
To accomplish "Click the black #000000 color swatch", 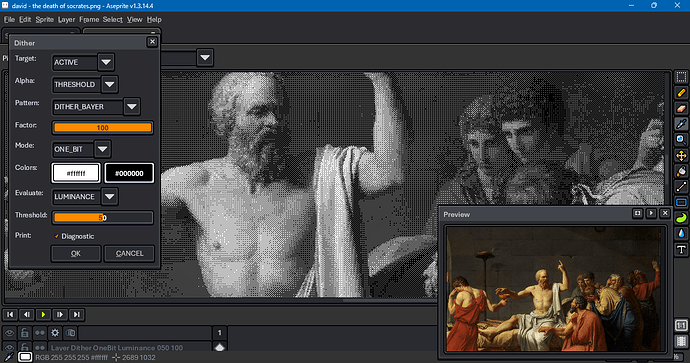I will click(x=129, y=173).
